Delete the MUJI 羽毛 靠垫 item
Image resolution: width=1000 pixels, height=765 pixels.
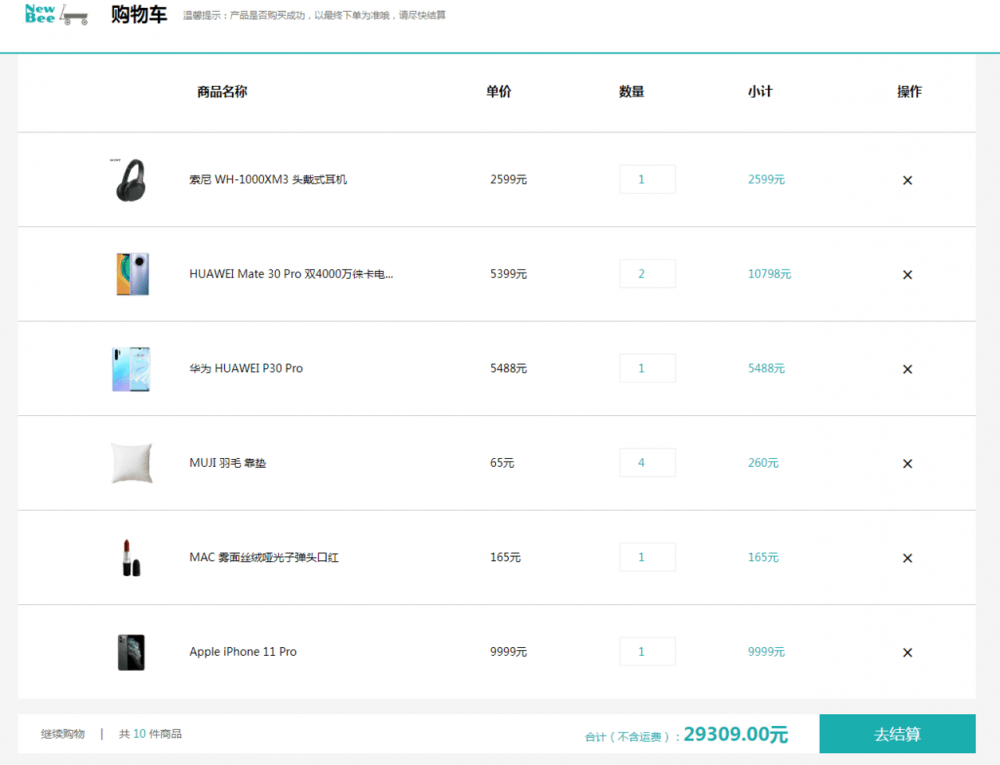907,463
